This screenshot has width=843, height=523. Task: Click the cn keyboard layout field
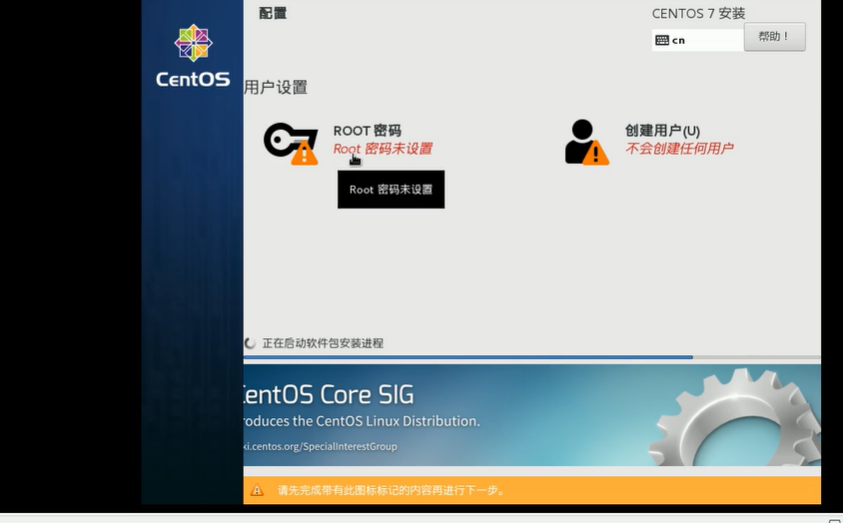coord(697,40)
